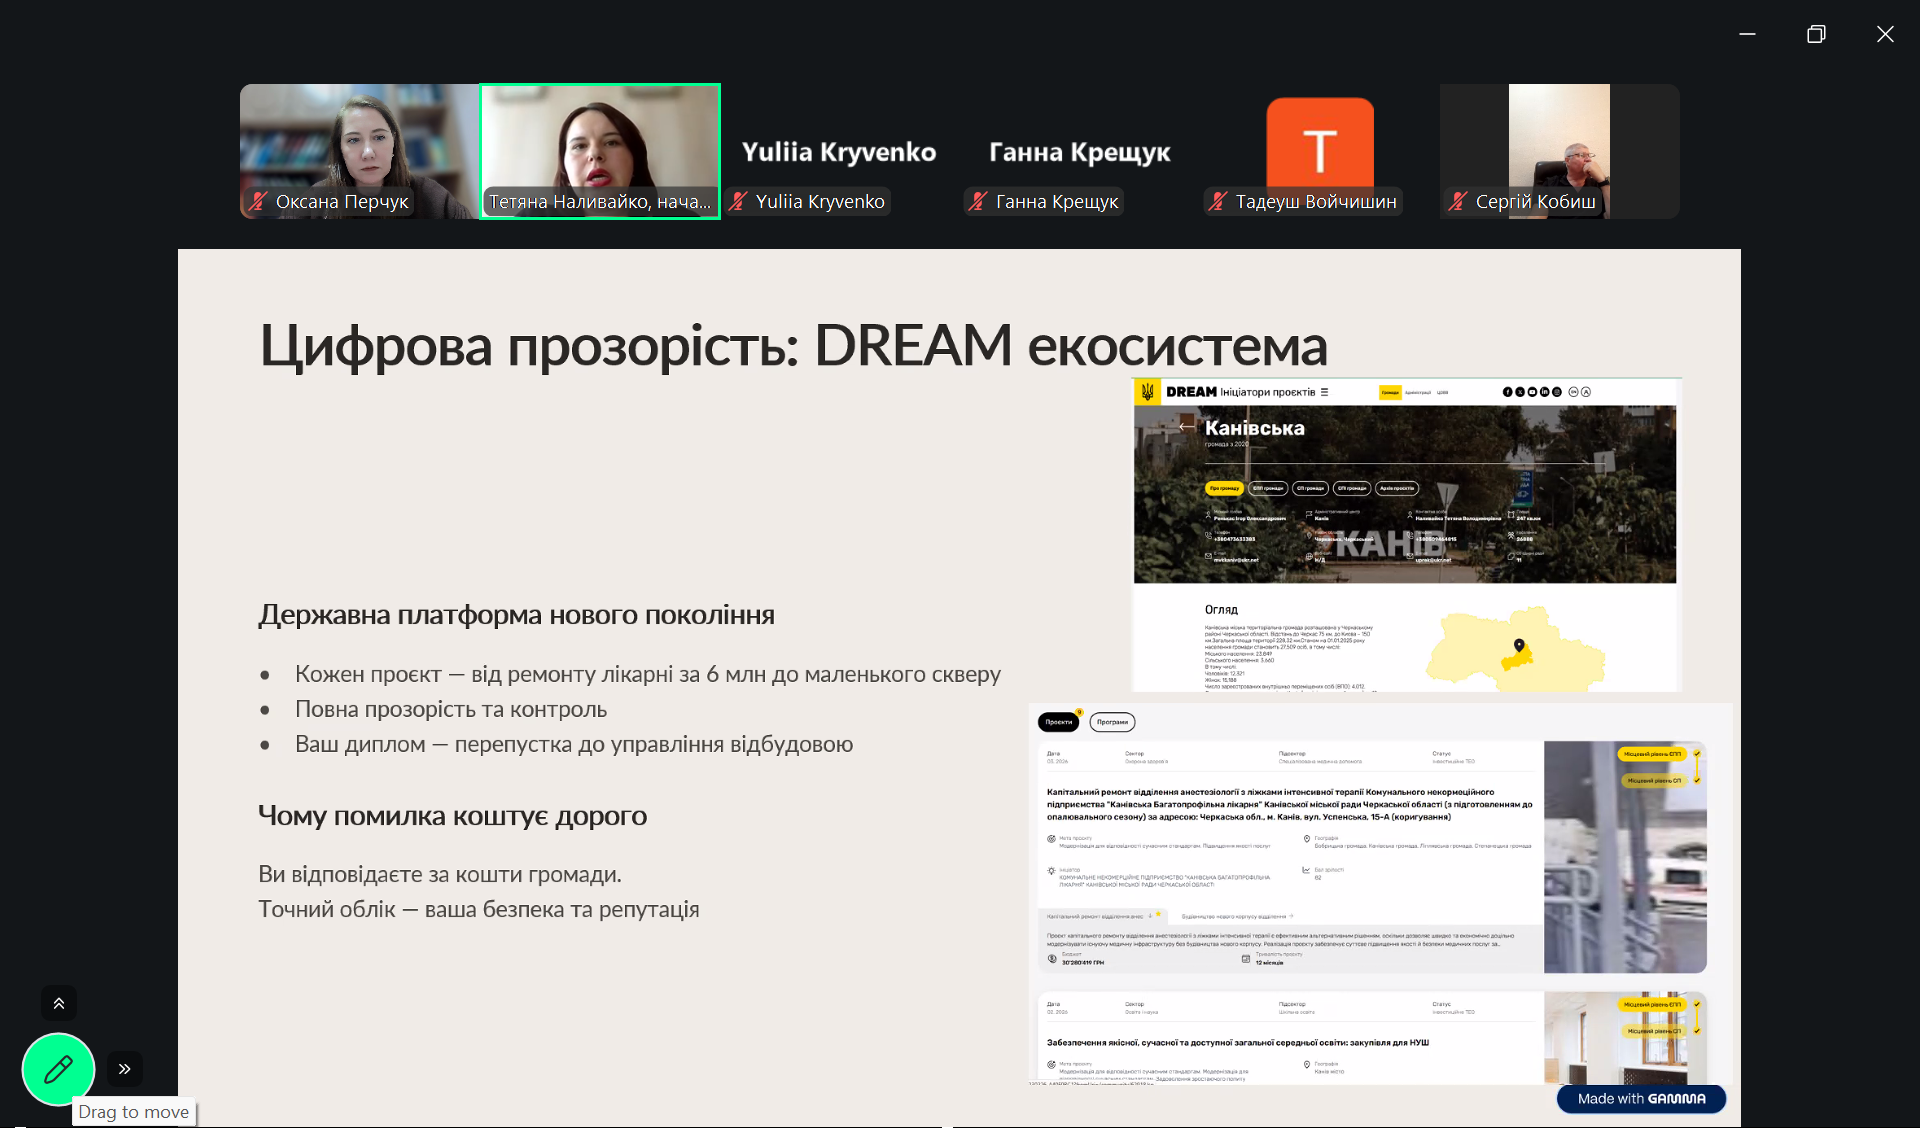Click muted mic icon beside Ганна Крещук
1920x1128 pixels.
click(979, 201)
